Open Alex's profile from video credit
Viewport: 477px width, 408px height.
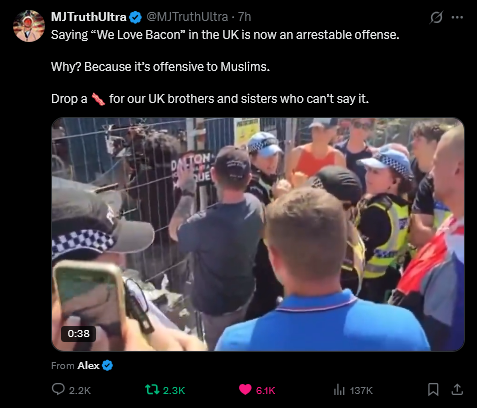tap(88, 366)
